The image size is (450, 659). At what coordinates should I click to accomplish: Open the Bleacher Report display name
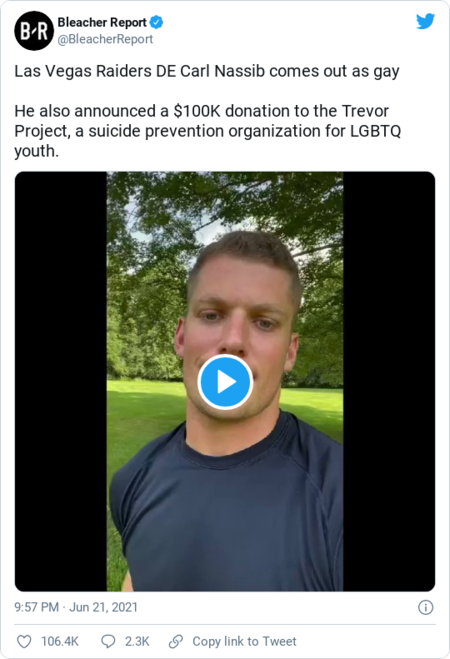click(x=102, y=22)
